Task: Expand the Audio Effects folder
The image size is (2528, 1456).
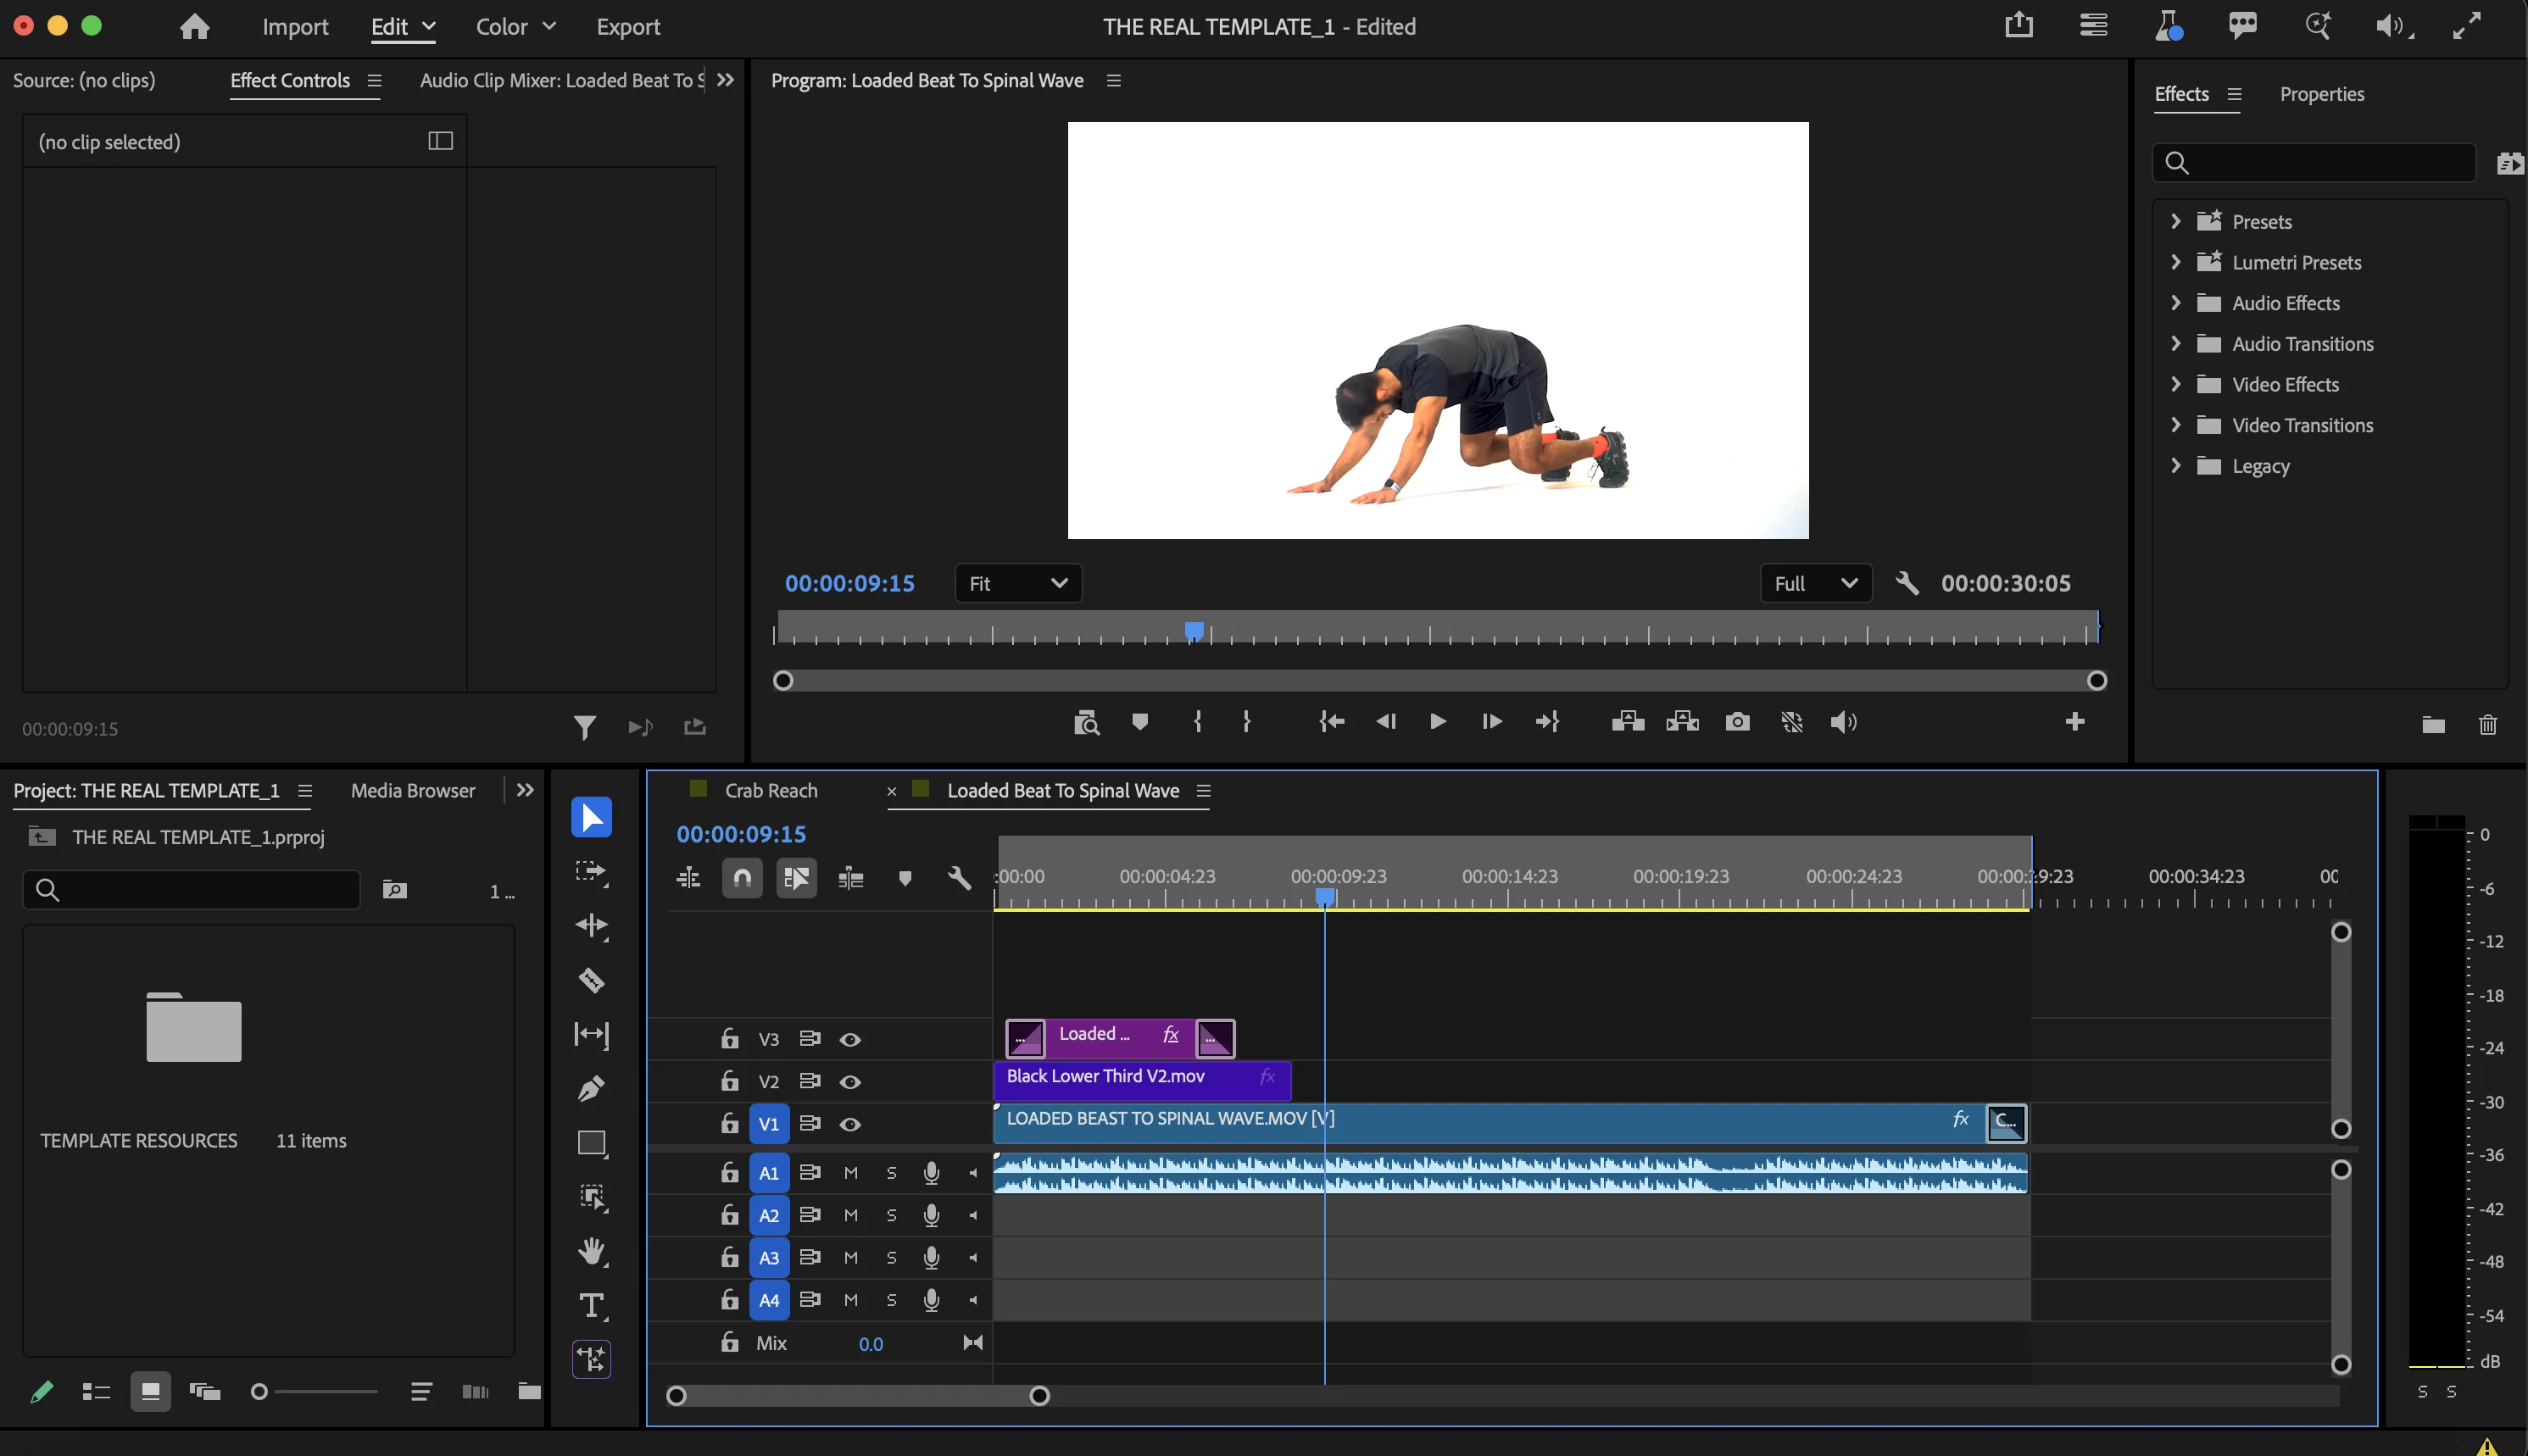Action: tap(2175, 302)
